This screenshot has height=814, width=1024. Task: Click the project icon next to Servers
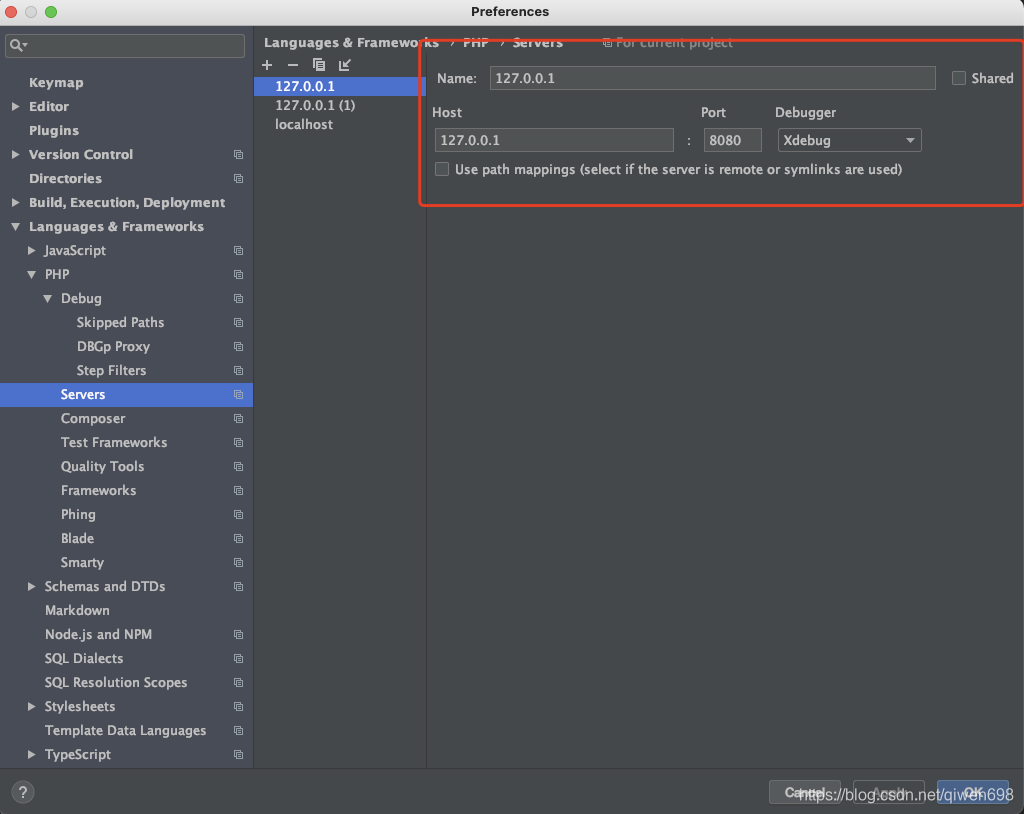pos(238,394)
